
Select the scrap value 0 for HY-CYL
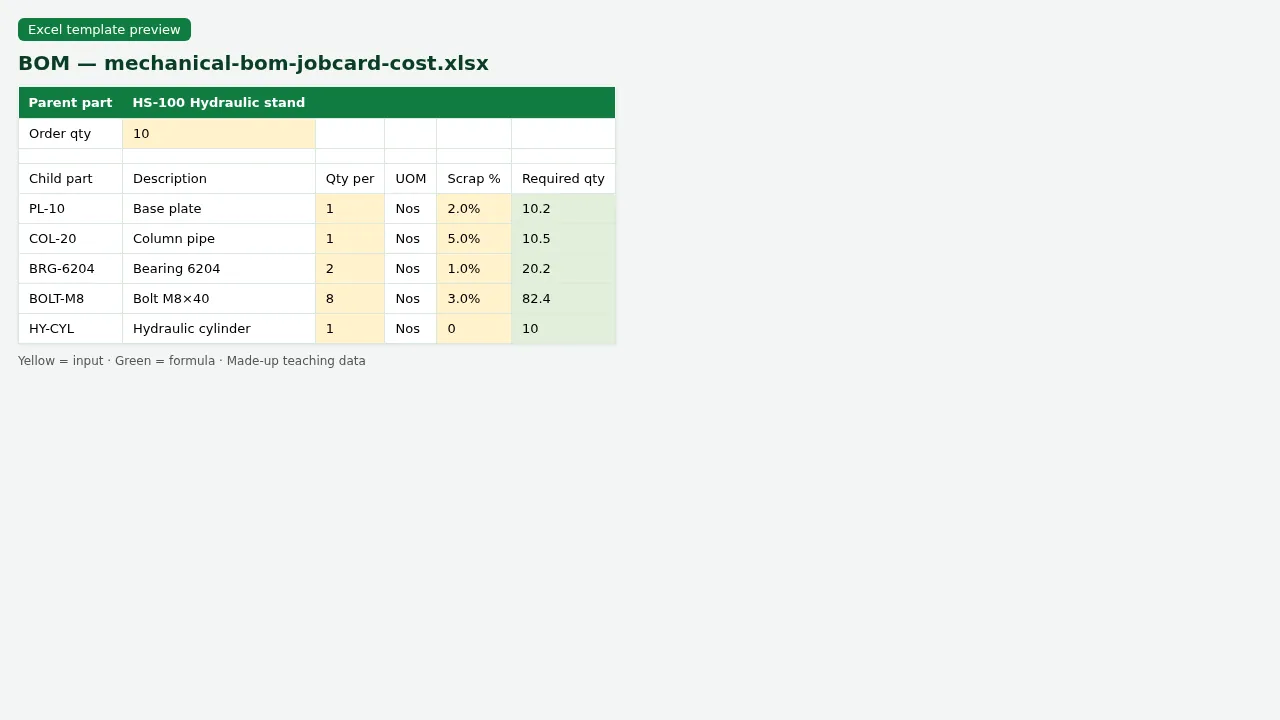(474, 329)
